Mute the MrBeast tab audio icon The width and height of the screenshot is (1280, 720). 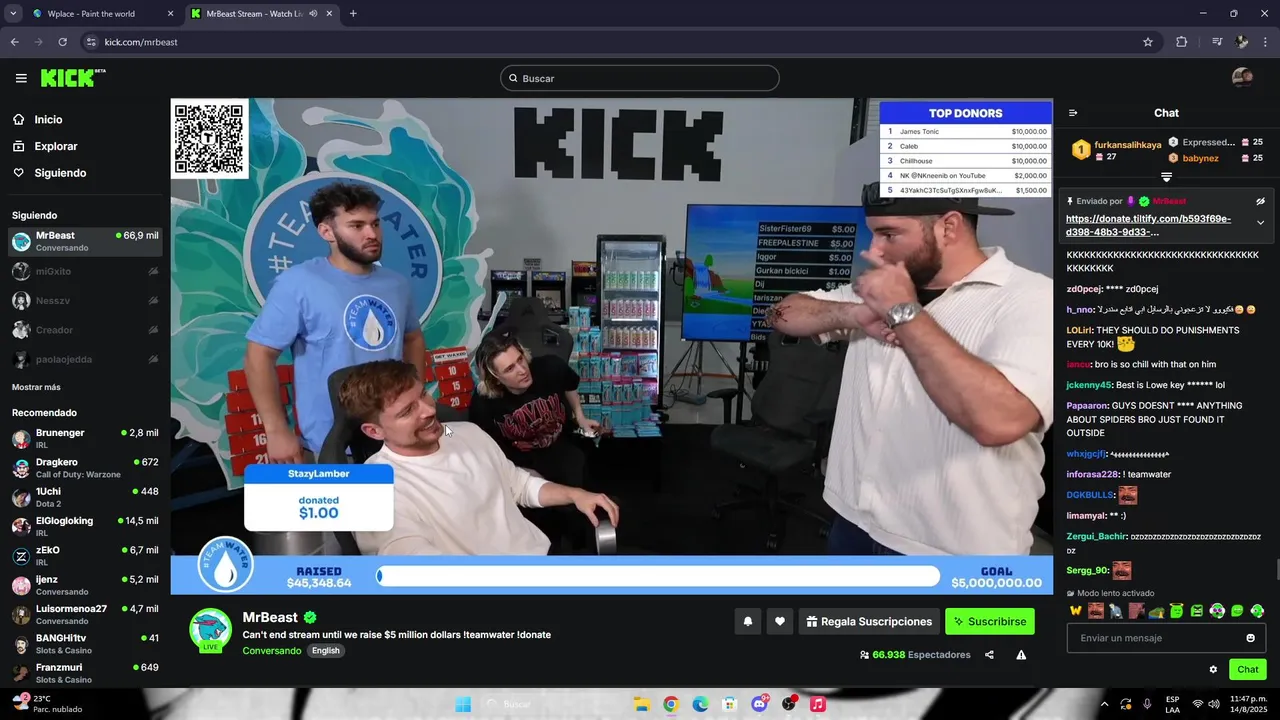[313, 14]
